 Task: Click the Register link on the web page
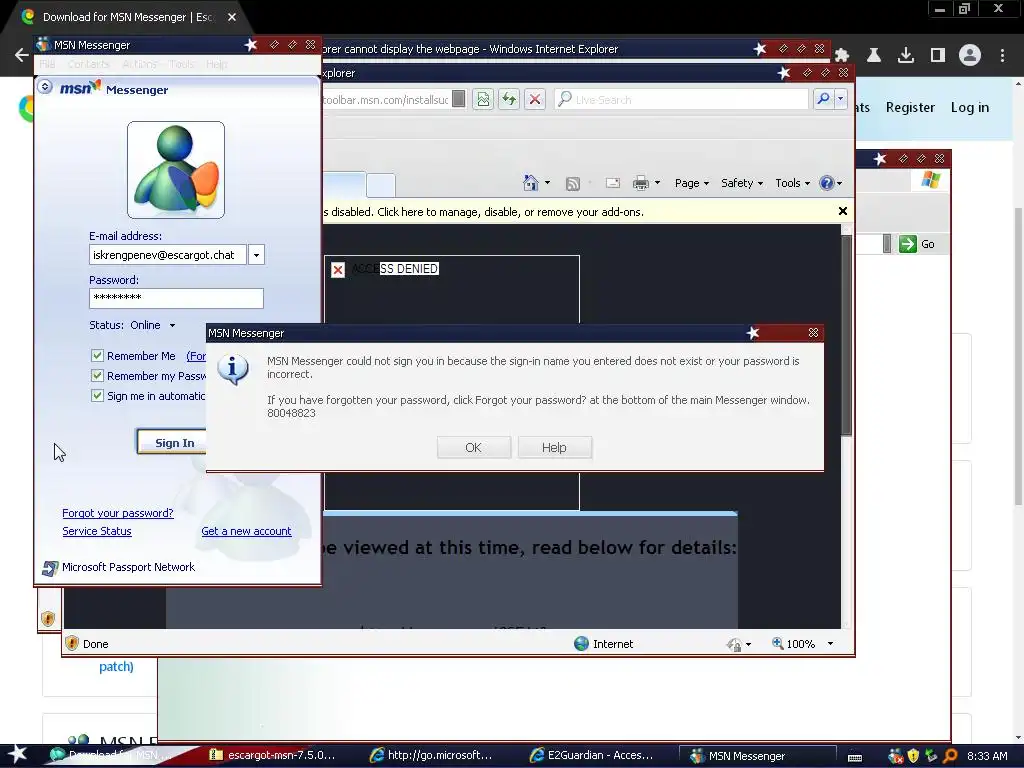click(x=910, y=107)
